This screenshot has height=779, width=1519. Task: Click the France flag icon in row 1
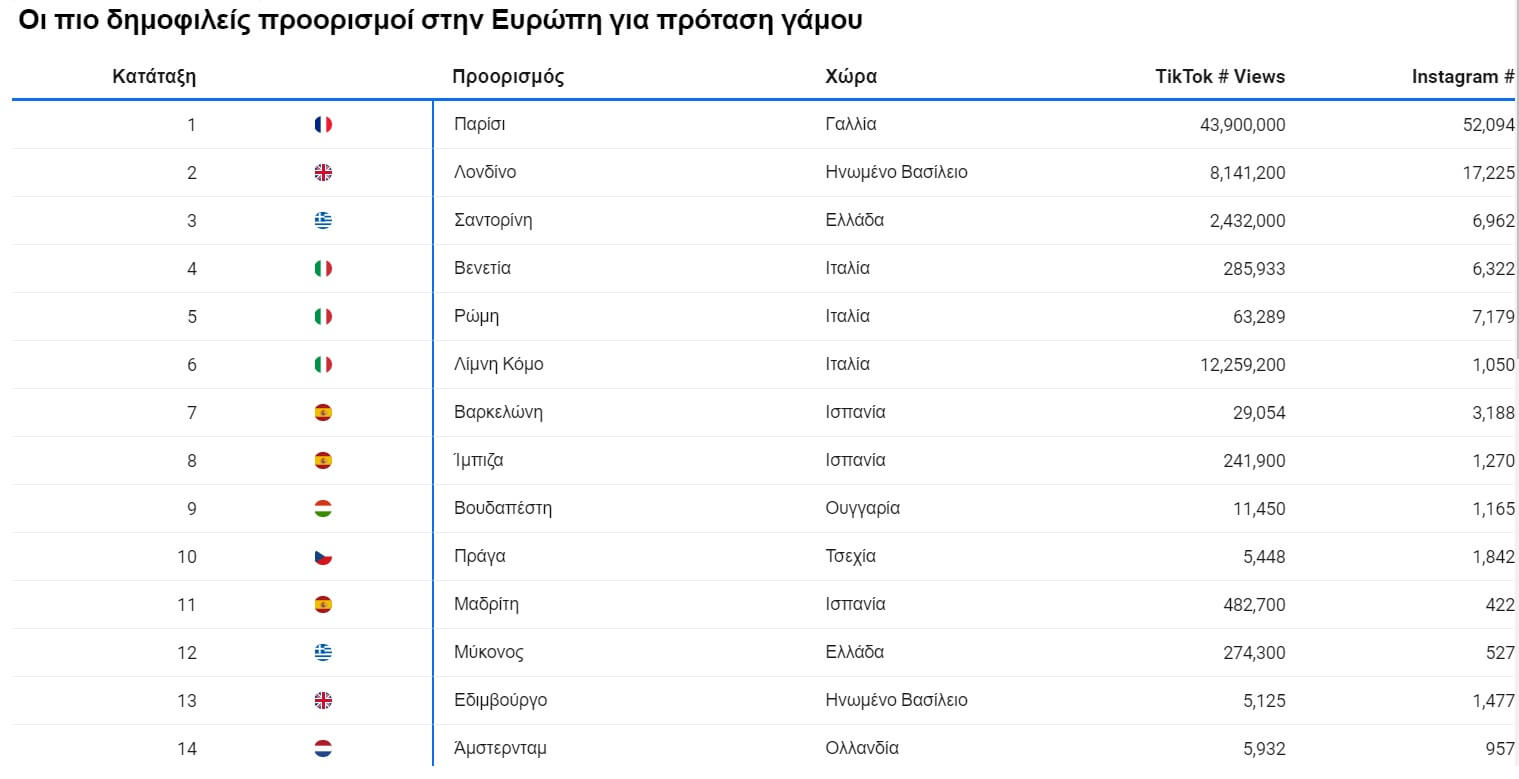tap(323, 125)
